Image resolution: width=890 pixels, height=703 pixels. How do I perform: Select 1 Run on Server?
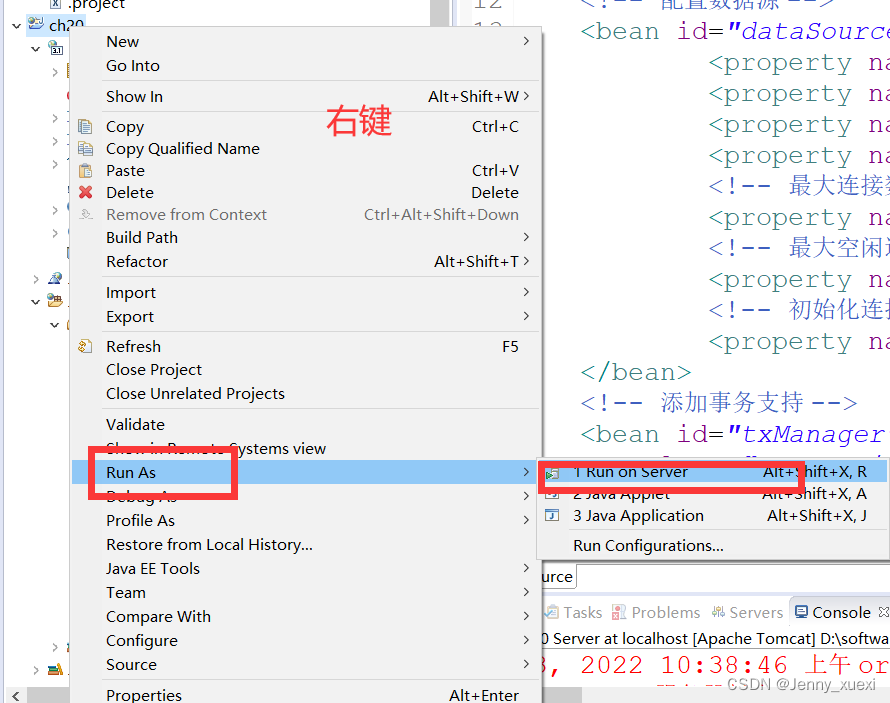pos(713,472)
